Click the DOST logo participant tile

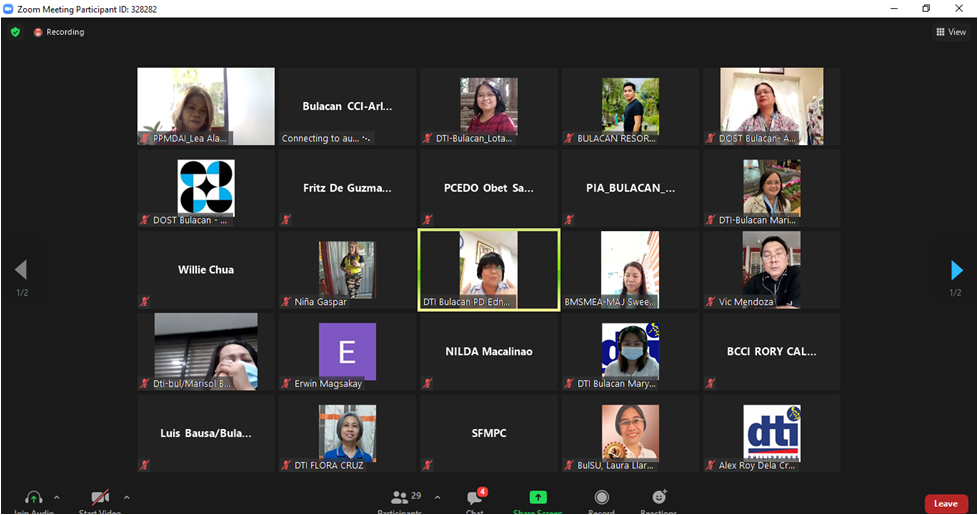[x=206, y=188]
